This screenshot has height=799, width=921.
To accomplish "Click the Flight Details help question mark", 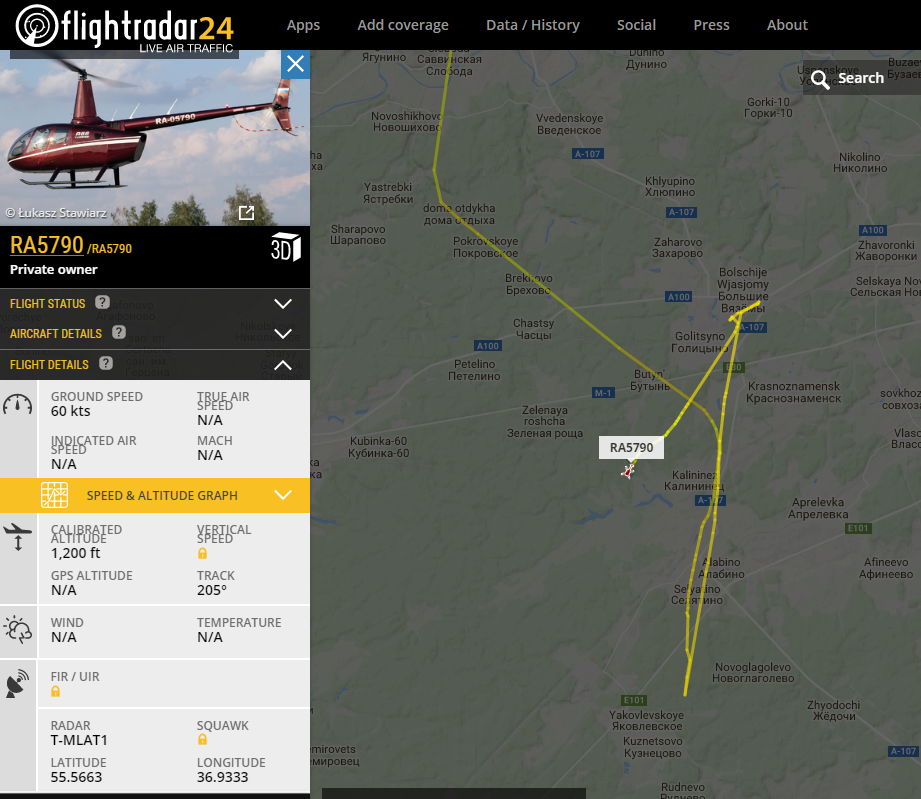I will pos(106,363).
